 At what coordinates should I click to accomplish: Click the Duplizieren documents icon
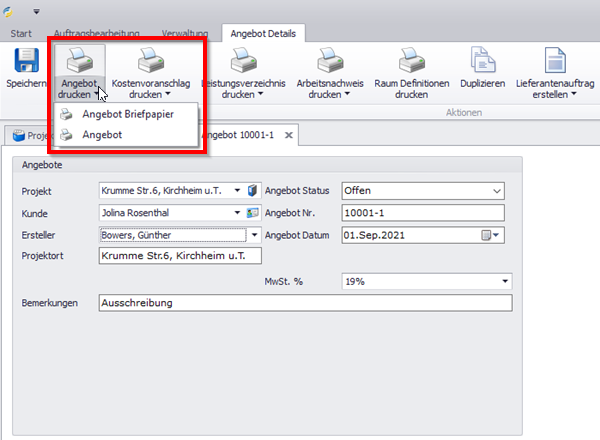pos(482,60)
